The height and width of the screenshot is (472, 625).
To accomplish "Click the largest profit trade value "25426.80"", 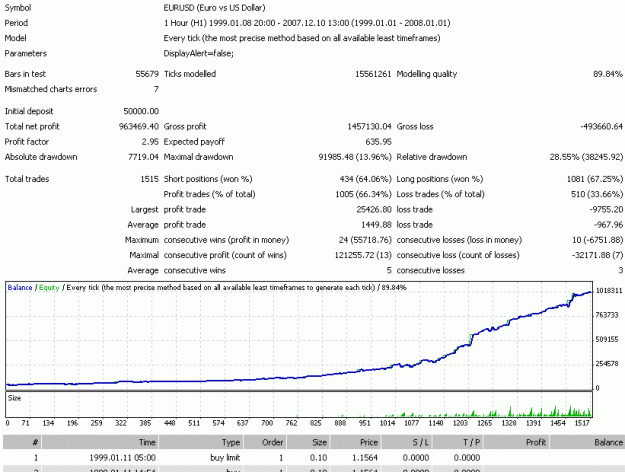I will click(x=374, y=209).
